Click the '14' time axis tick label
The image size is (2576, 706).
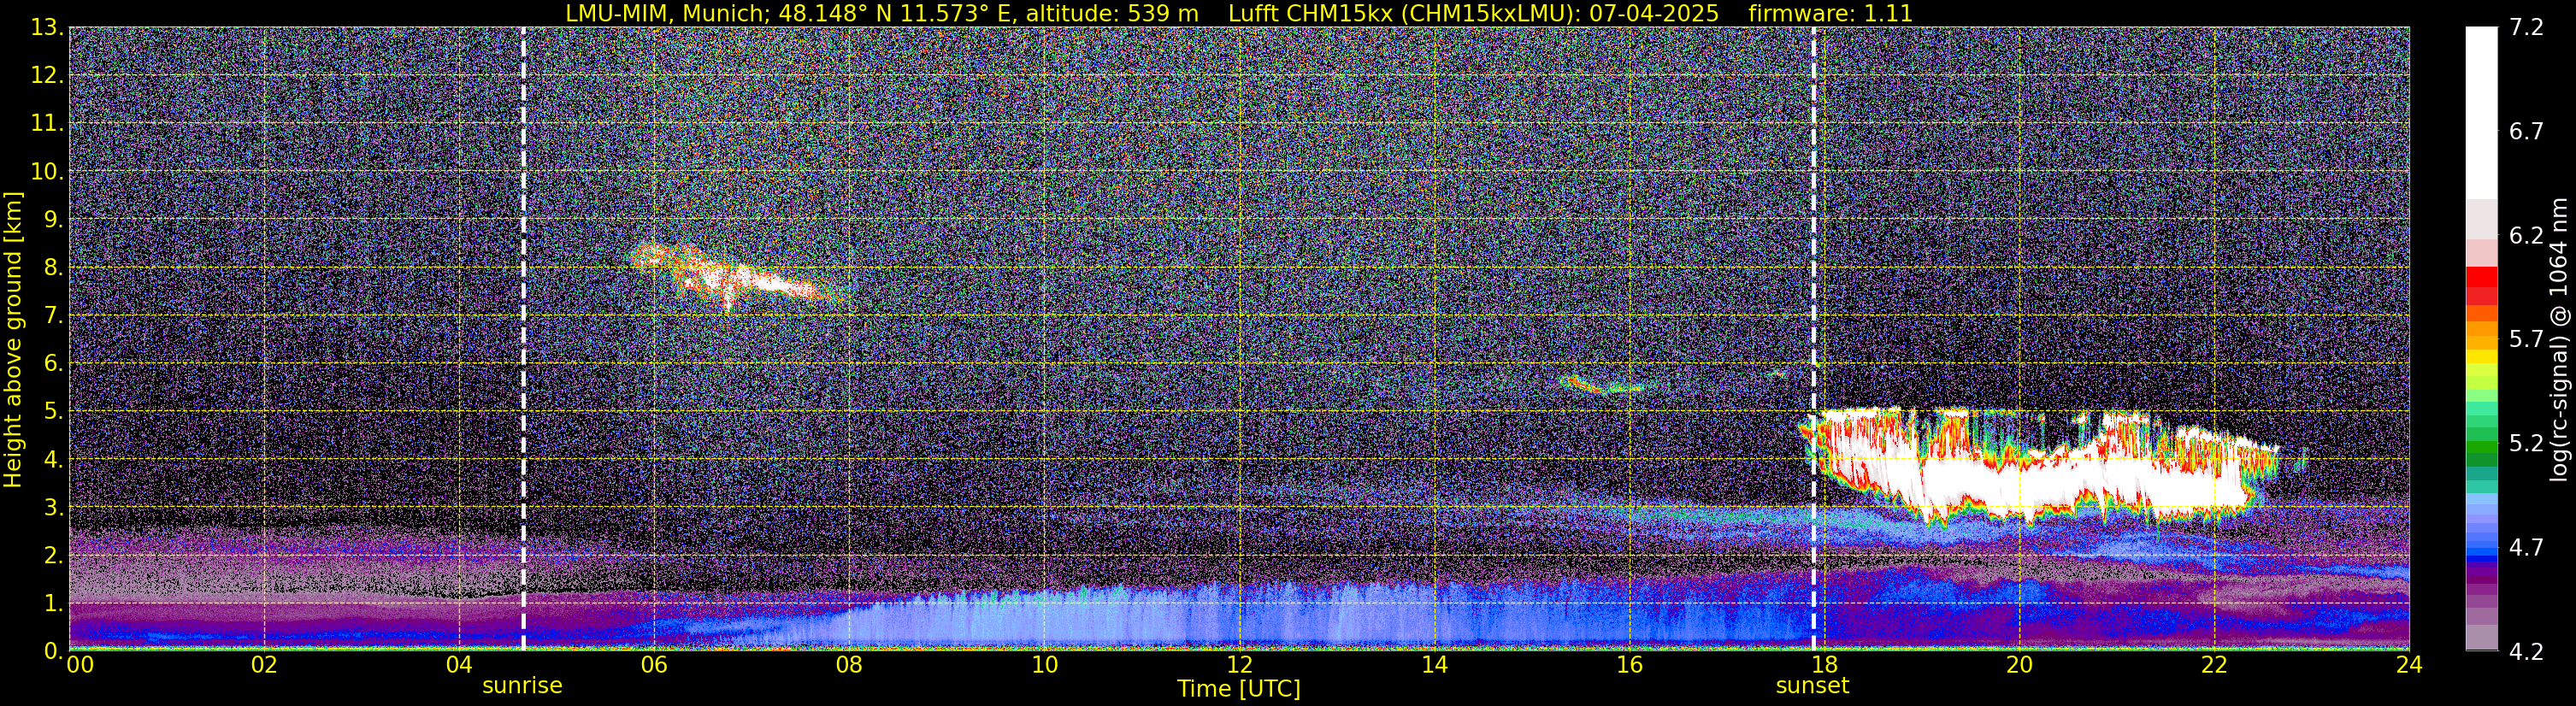[1434, 666]
